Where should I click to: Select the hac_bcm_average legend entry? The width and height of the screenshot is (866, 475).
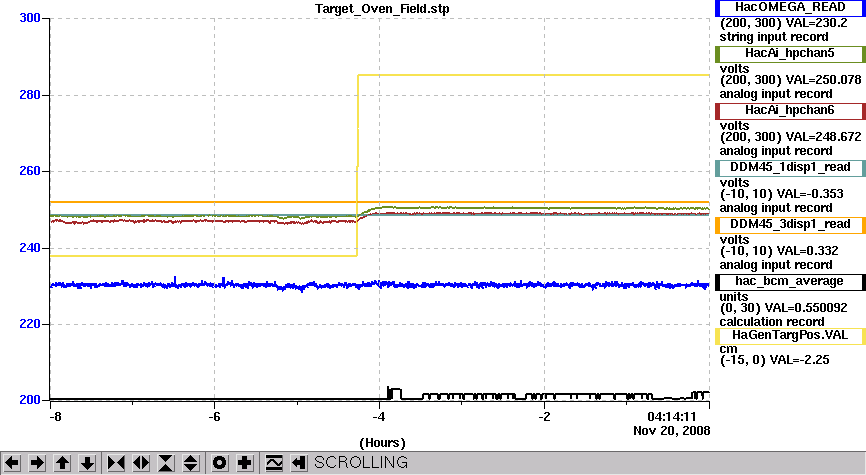[x=790, y=282]
